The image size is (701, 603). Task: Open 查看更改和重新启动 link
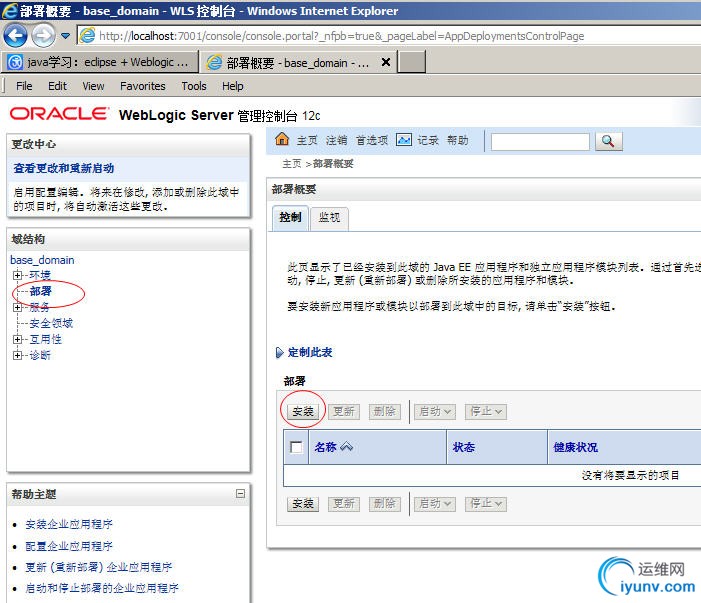coord(64,168)
